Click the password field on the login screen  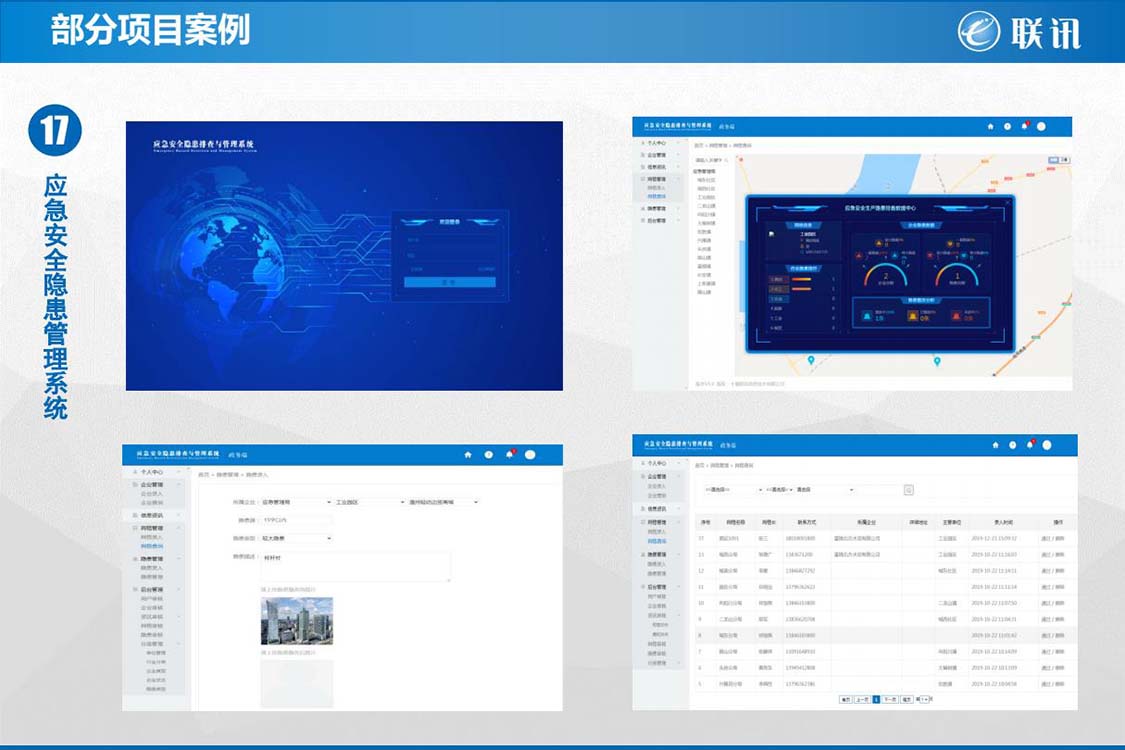pyautogui.click(x=450, y=255)
